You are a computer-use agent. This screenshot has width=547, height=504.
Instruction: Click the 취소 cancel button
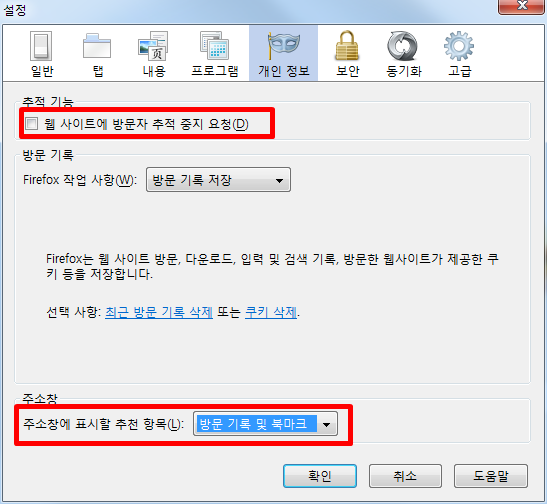[405, 476]
